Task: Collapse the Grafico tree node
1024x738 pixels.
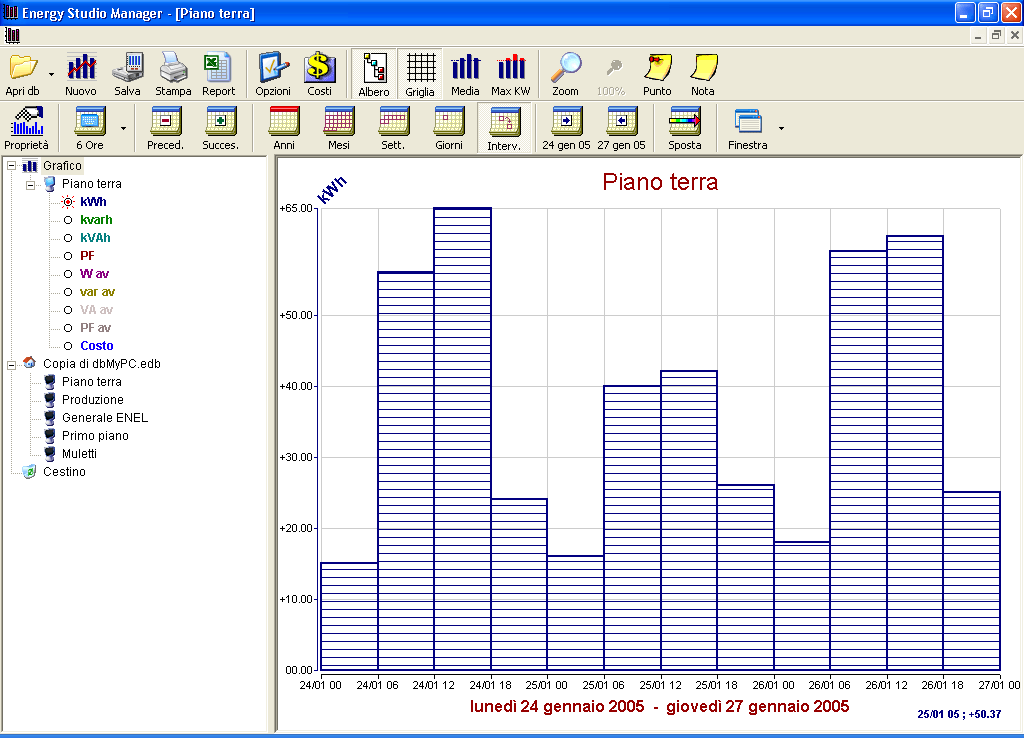Action: pos(12,166)
